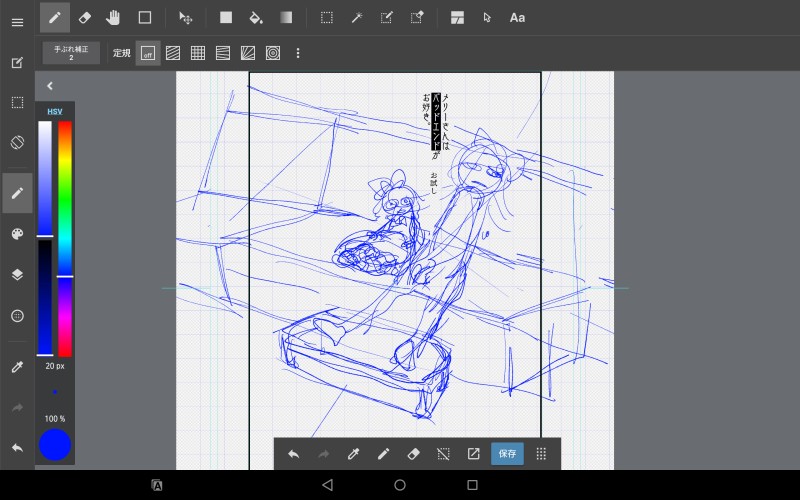Viewport: 800px width, 500px height.
Task: Tap the Android back button
Action: click(x=328, y=485)
